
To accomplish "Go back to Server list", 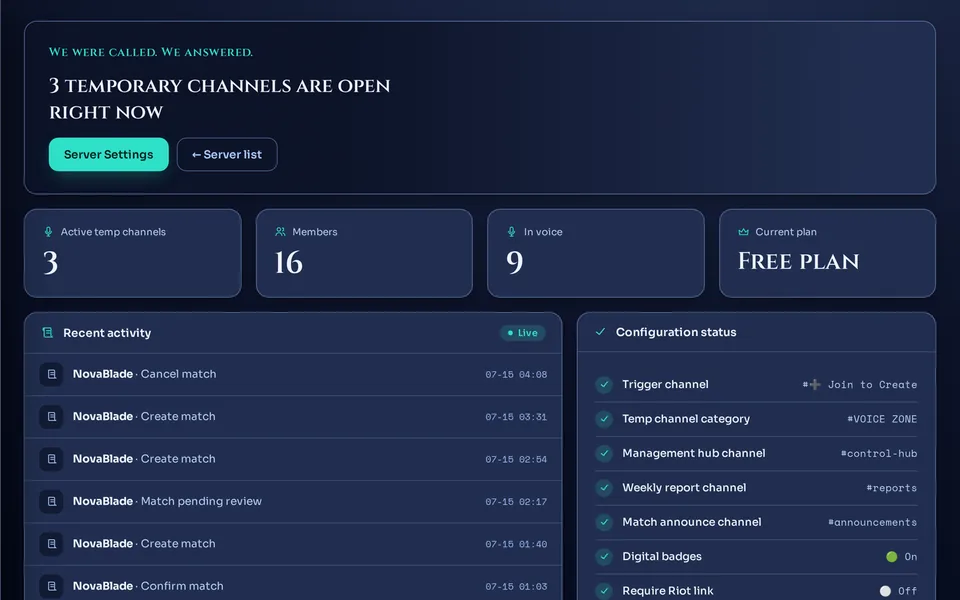I will coord(227,154).
